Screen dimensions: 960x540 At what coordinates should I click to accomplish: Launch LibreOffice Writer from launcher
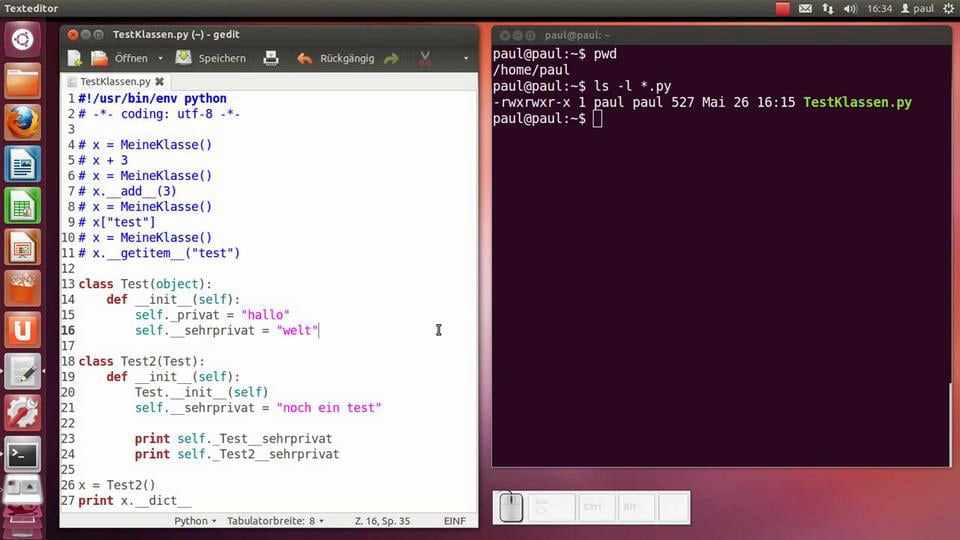(23, 164)
